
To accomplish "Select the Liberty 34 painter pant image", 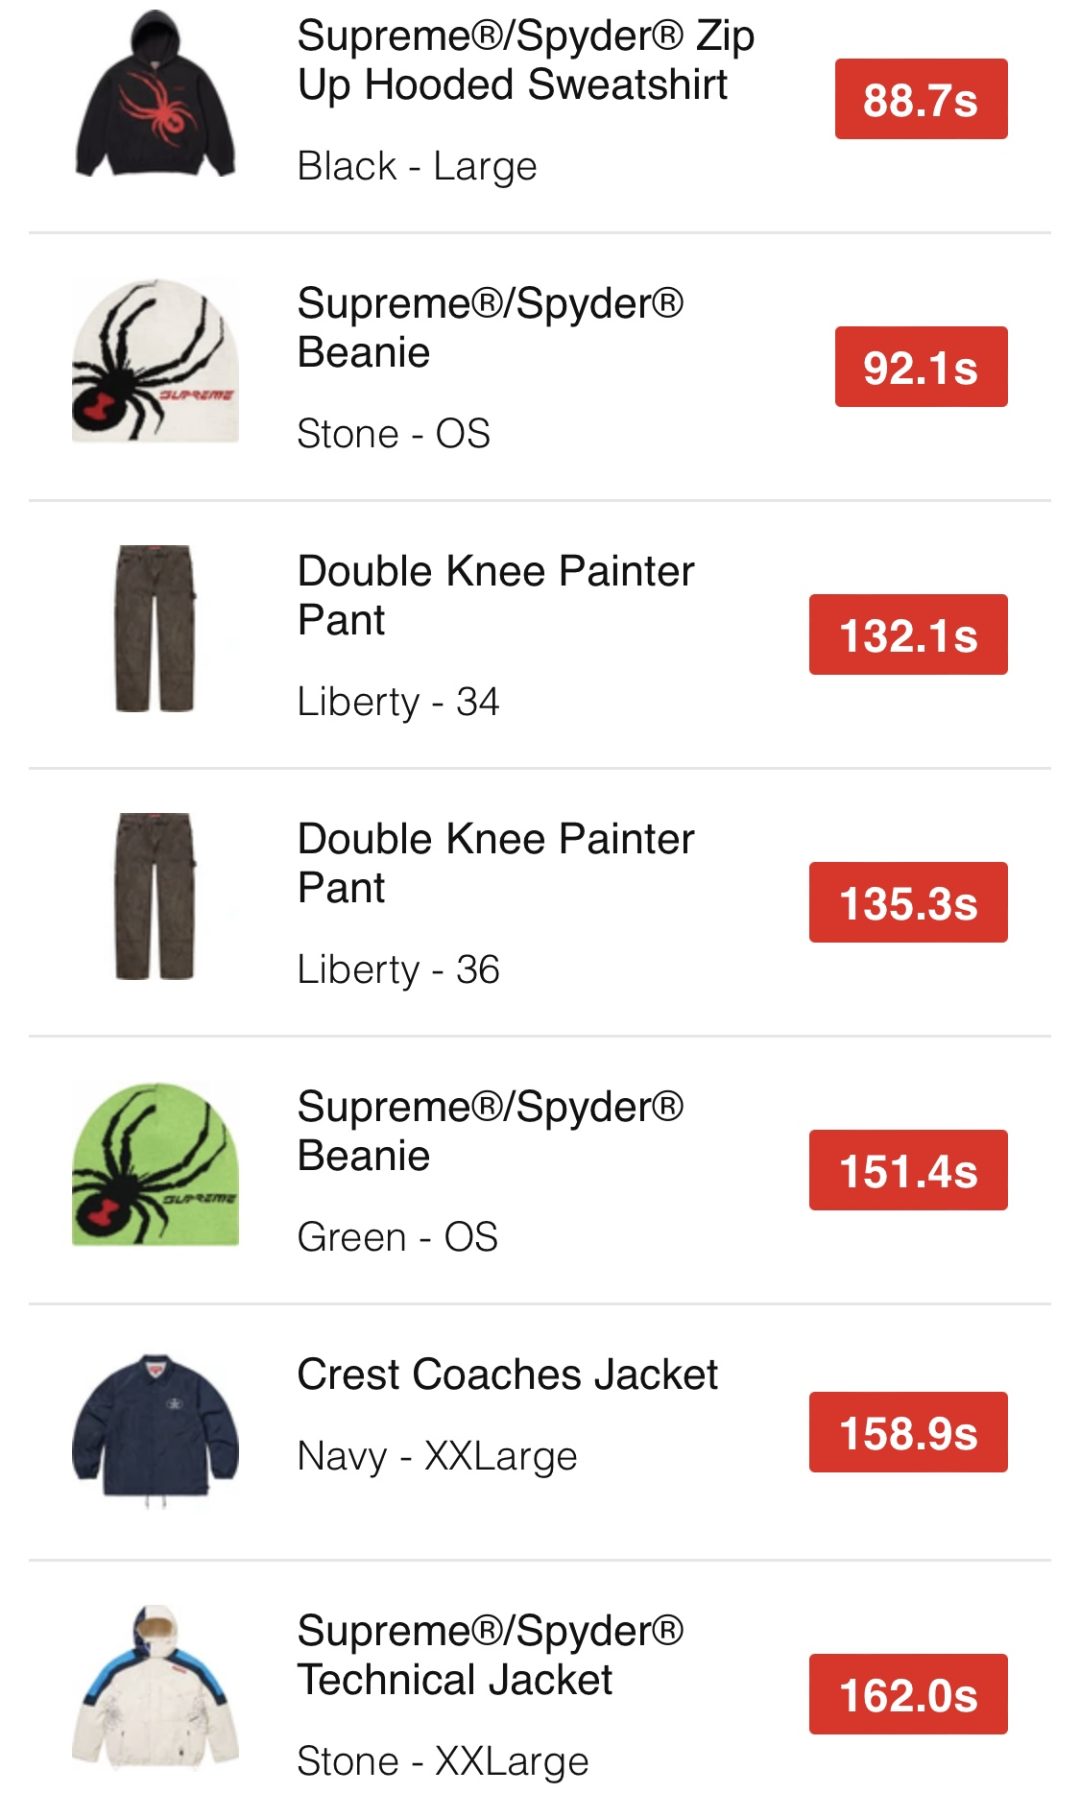I will pyautogui.click(x=155, y=629).
